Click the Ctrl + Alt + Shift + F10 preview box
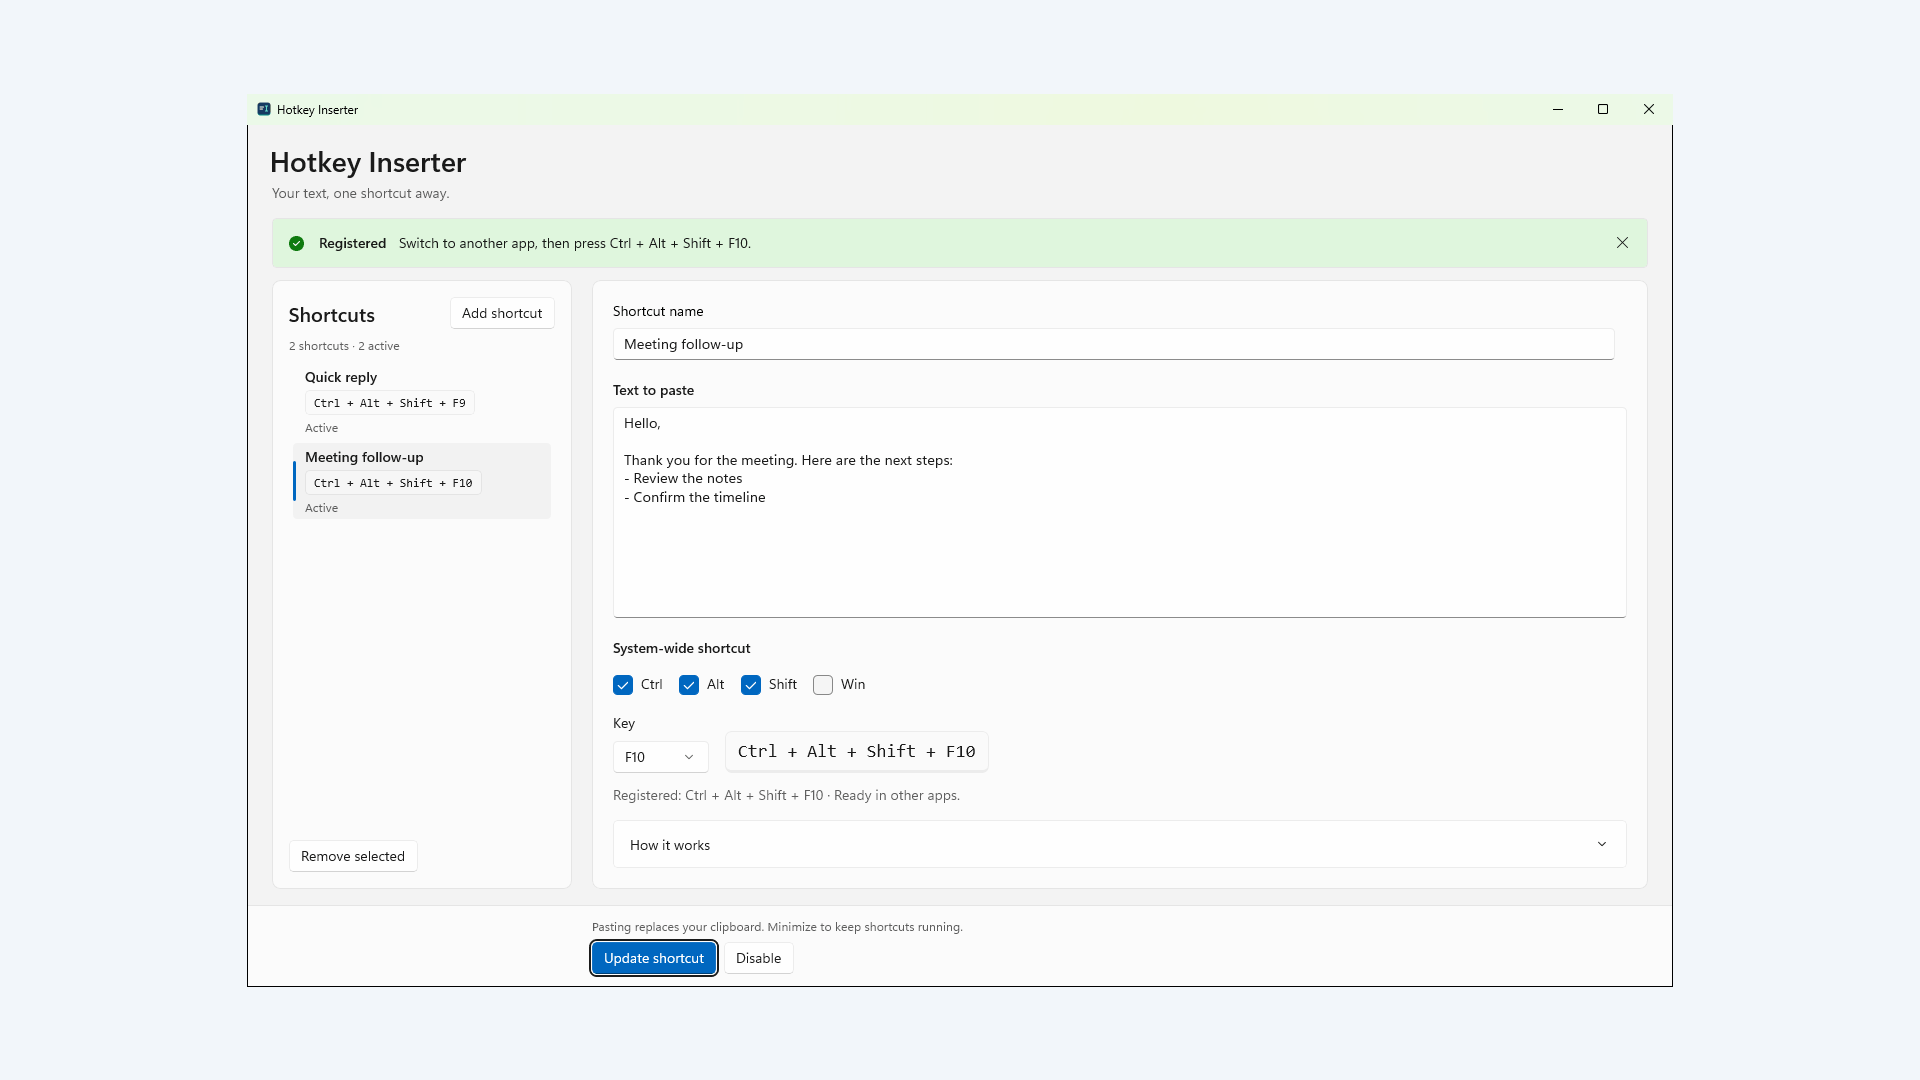This screenshot has width=1920, height=1080. (857, 752)
